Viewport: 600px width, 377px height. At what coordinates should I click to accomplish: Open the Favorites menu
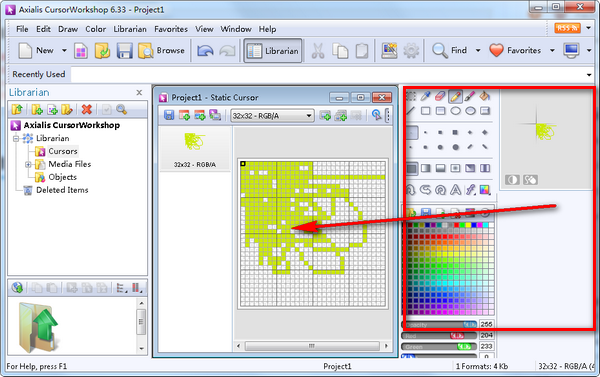(171, 29)
